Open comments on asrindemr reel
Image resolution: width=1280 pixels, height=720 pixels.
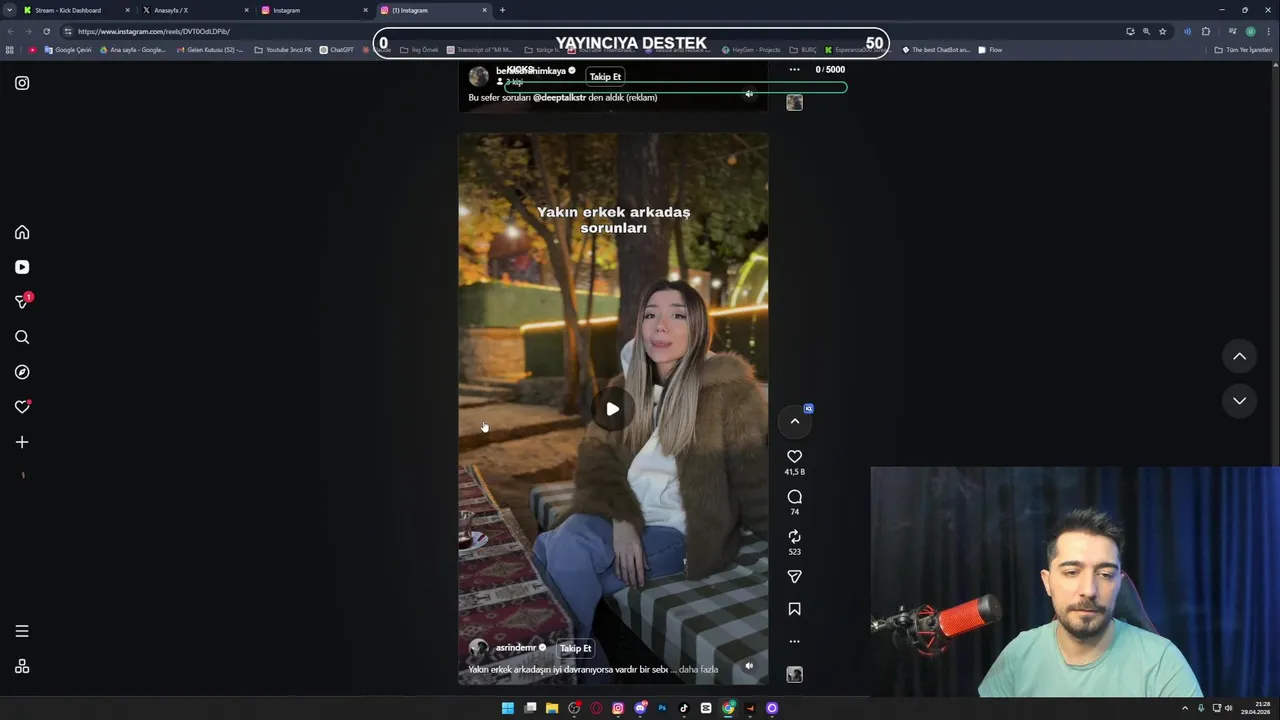(794, 497)
